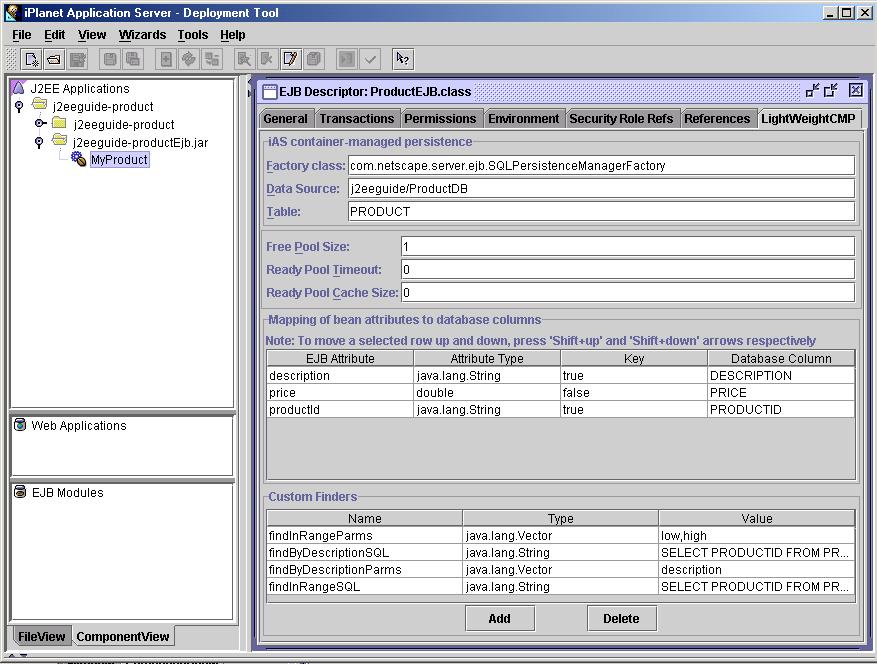The width and height of the screenshot is (877, 664).
Task: Open the View menu
Action: [x=92, y=35]
